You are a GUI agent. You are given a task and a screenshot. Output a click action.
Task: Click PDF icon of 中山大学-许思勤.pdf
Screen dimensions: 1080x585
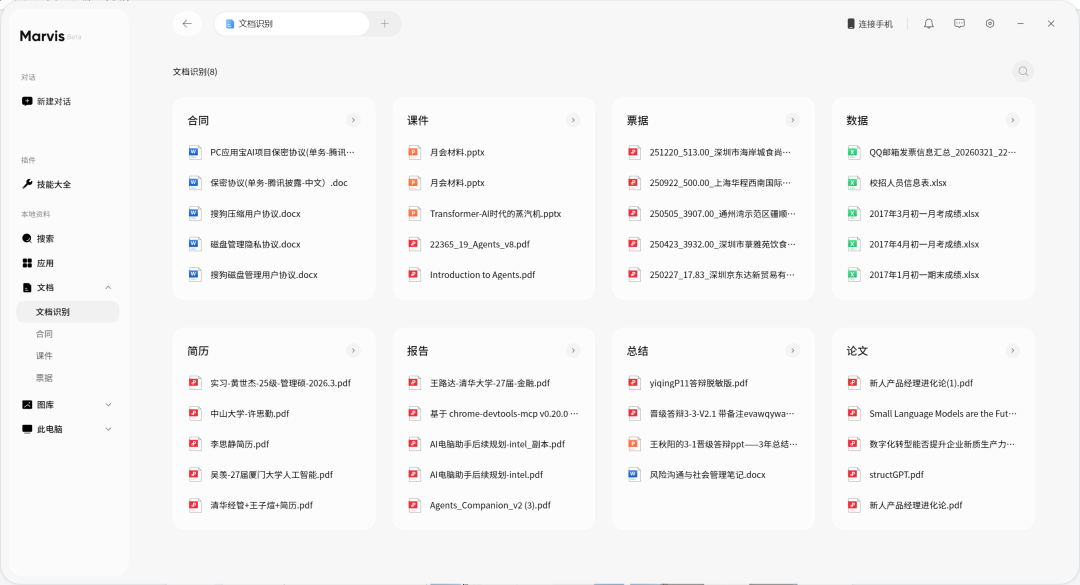(x=195, y=413)
